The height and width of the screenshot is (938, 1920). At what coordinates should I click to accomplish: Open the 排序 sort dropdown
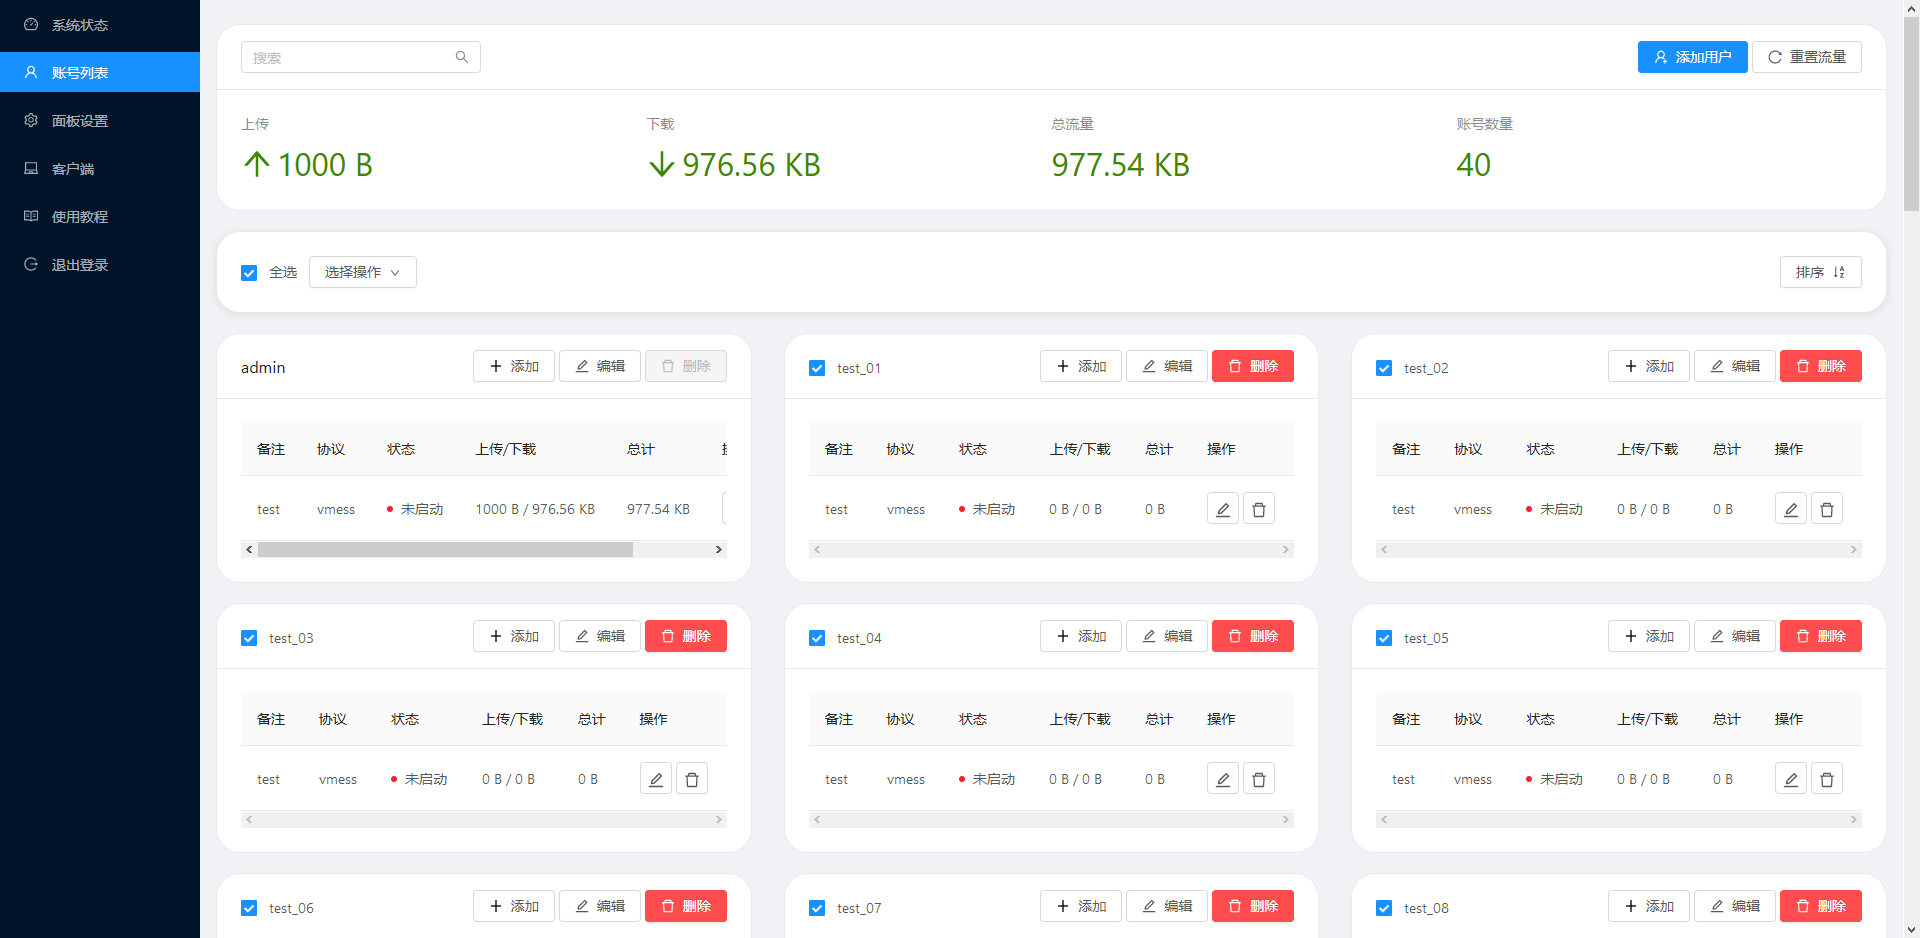[x=1820, y=272]
